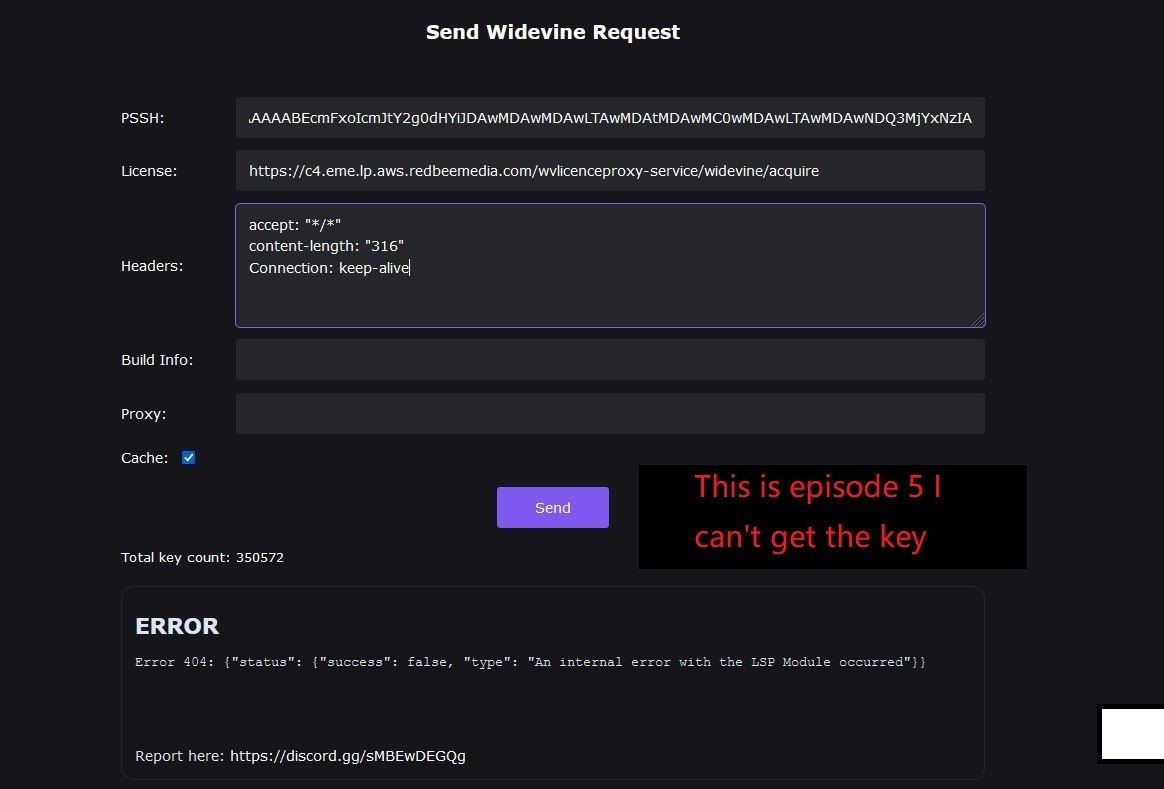The height and width of the screenshot is (789, 1164).
Task: Click the ERROR heading
Action: [x=177, y=626]
